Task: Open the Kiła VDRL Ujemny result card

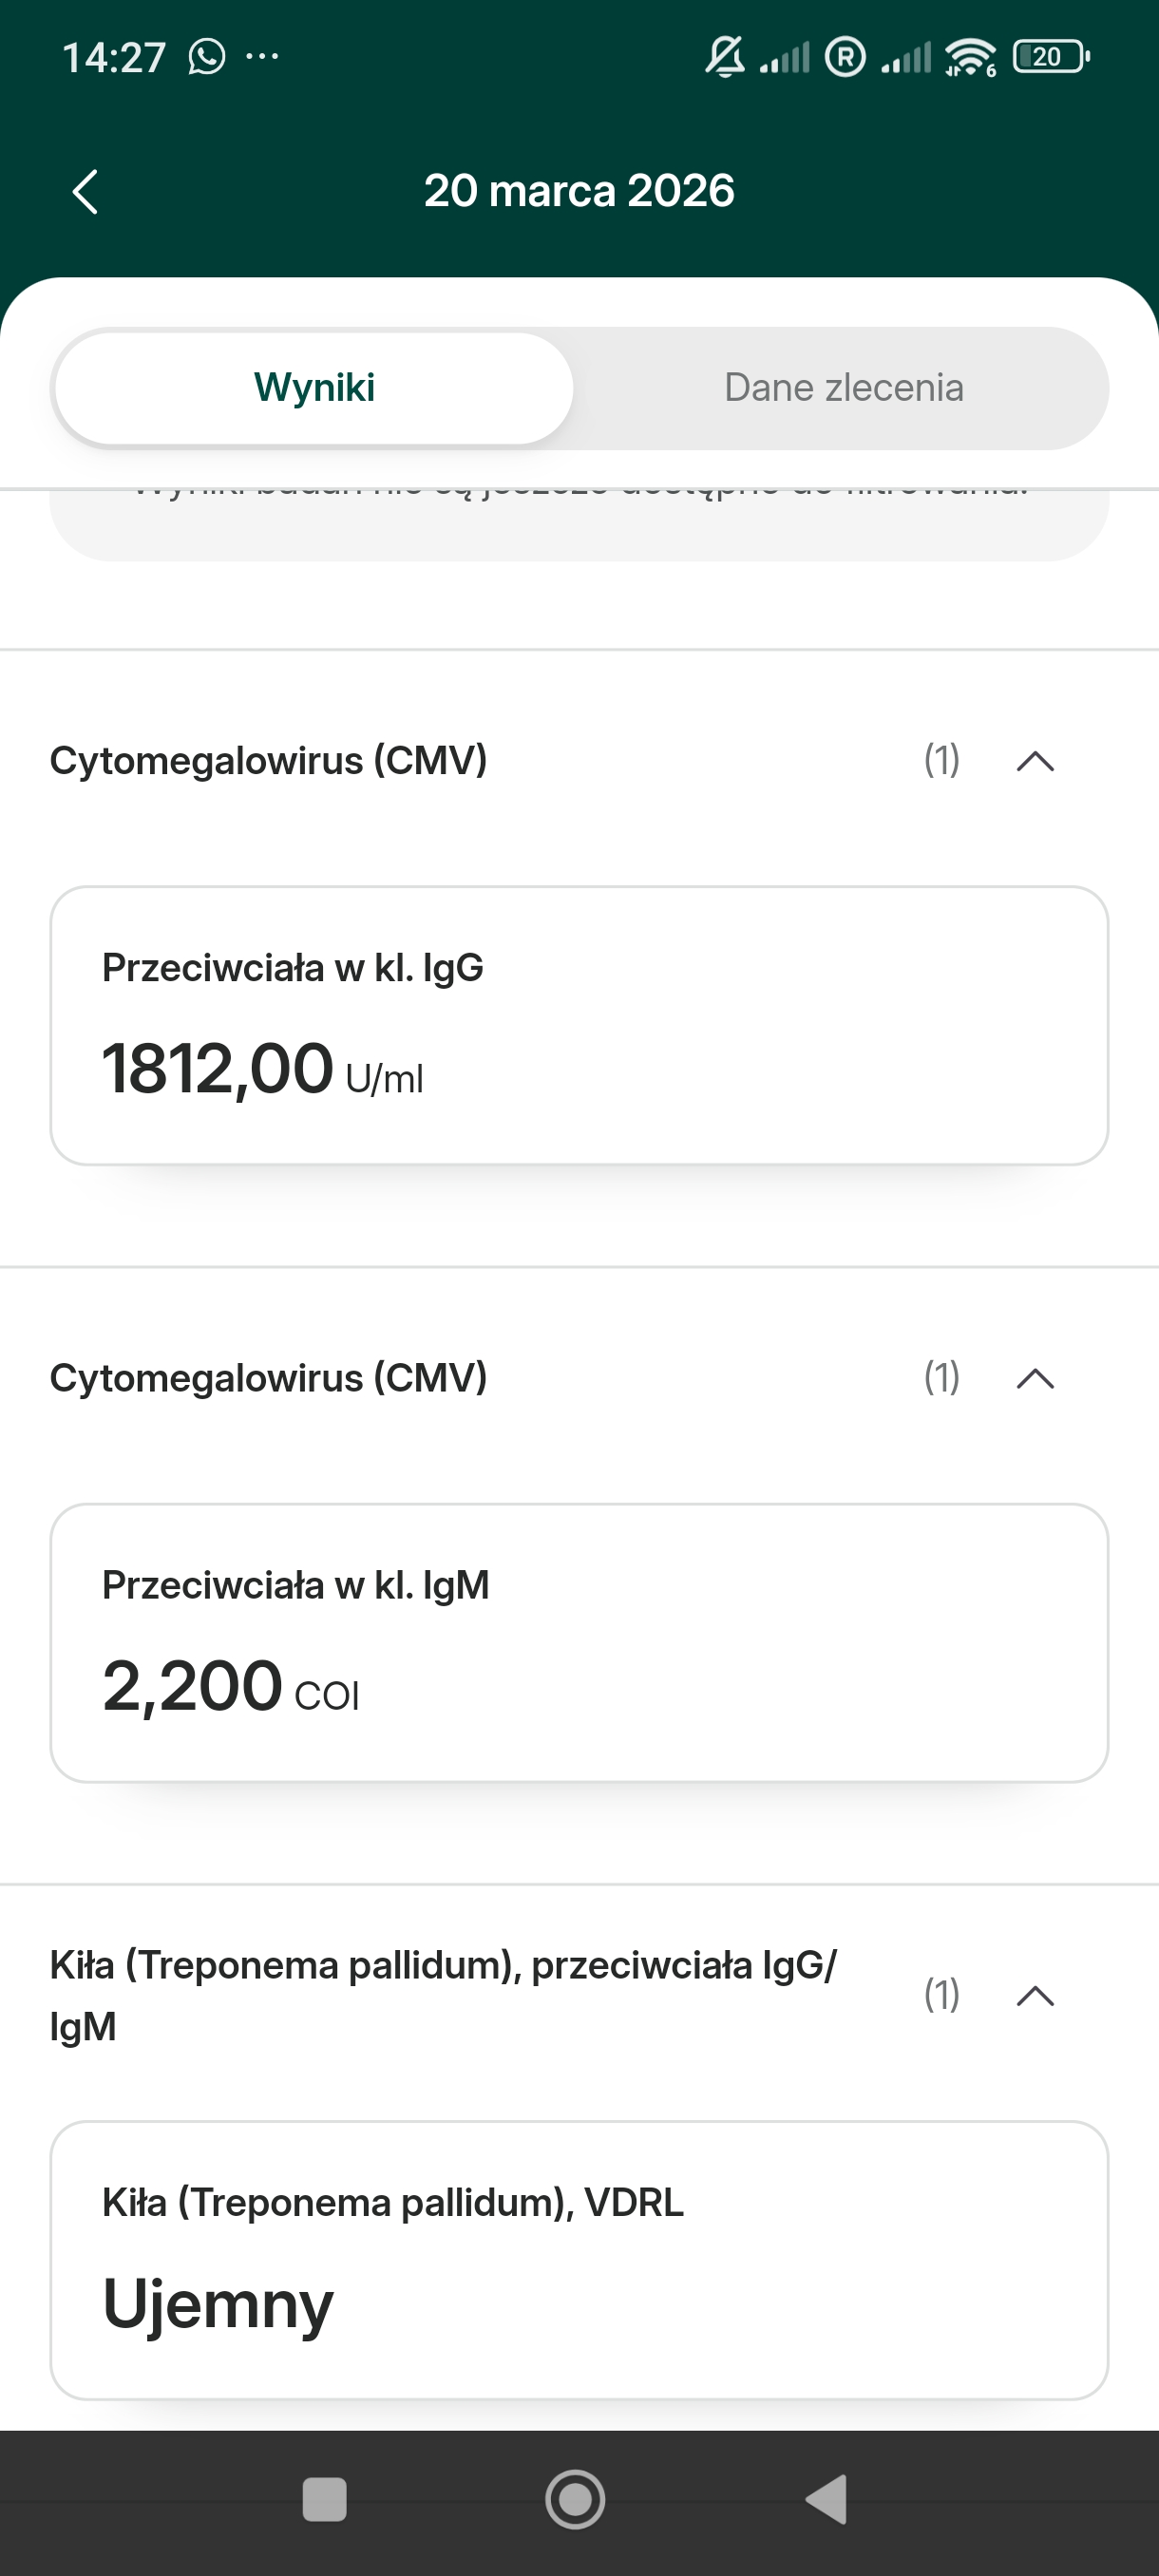Action: click(x=579, y=2259)
